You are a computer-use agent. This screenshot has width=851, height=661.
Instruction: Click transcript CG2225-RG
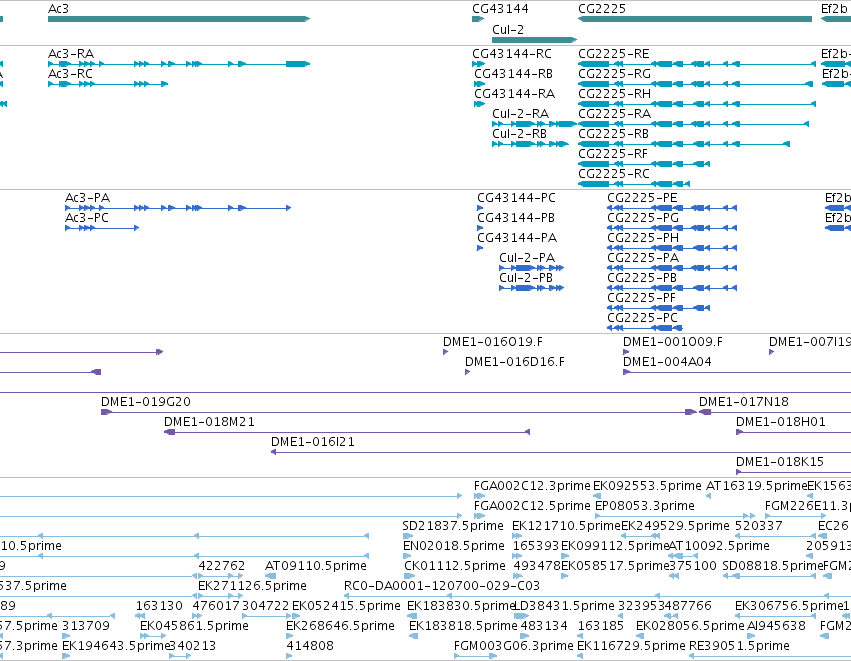click(x=614, y=74)
